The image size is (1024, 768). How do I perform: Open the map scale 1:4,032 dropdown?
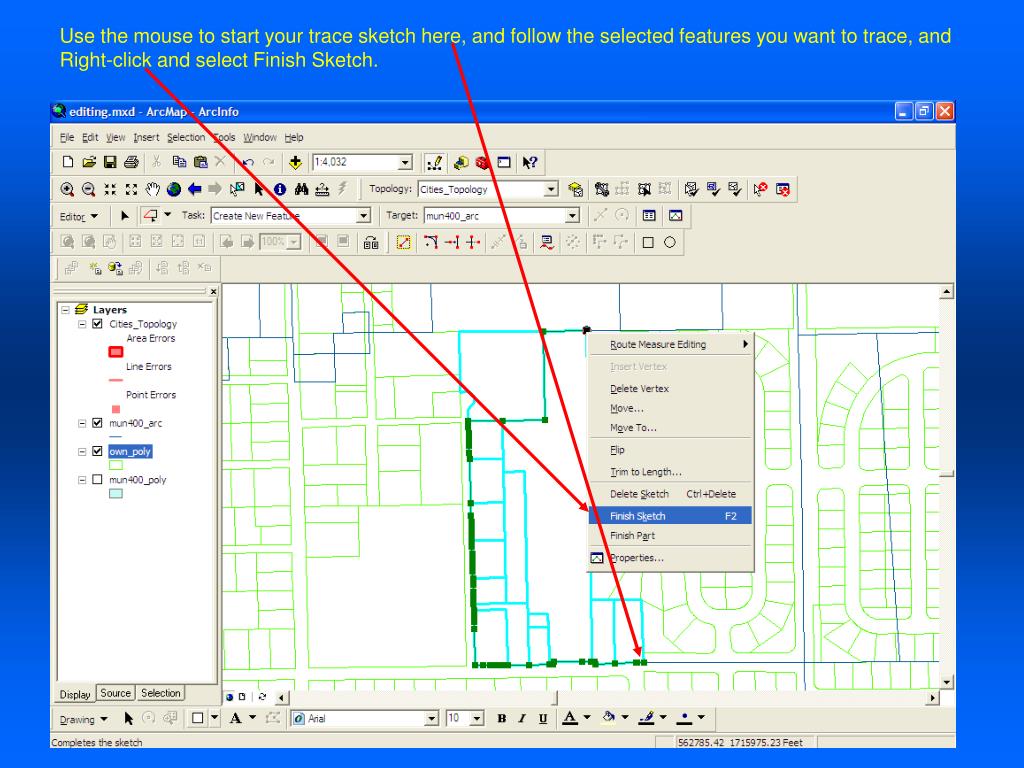tap(405, 162)
